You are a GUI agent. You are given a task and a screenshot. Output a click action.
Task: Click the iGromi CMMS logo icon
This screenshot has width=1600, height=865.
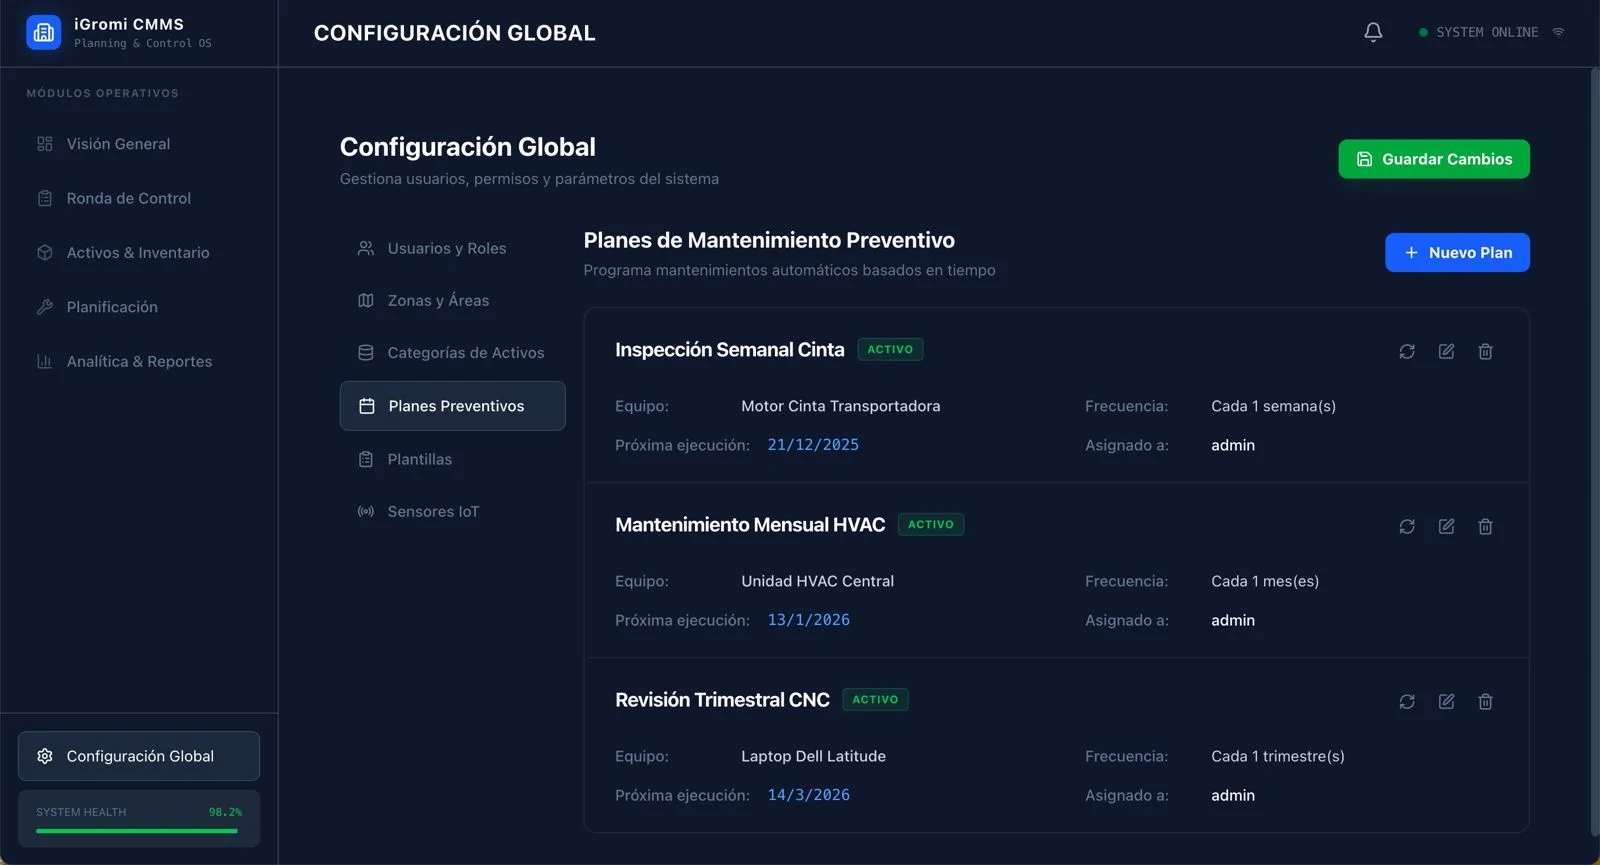click(43, 32)
